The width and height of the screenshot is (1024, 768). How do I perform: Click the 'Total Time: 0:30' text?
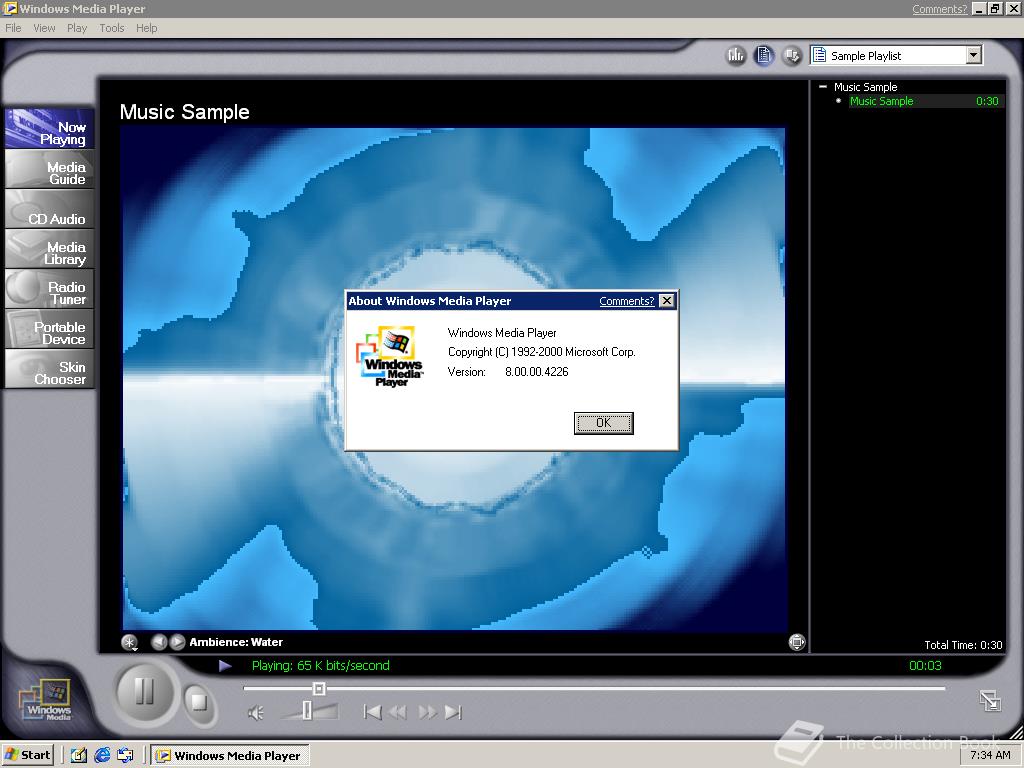coord(963,645)
